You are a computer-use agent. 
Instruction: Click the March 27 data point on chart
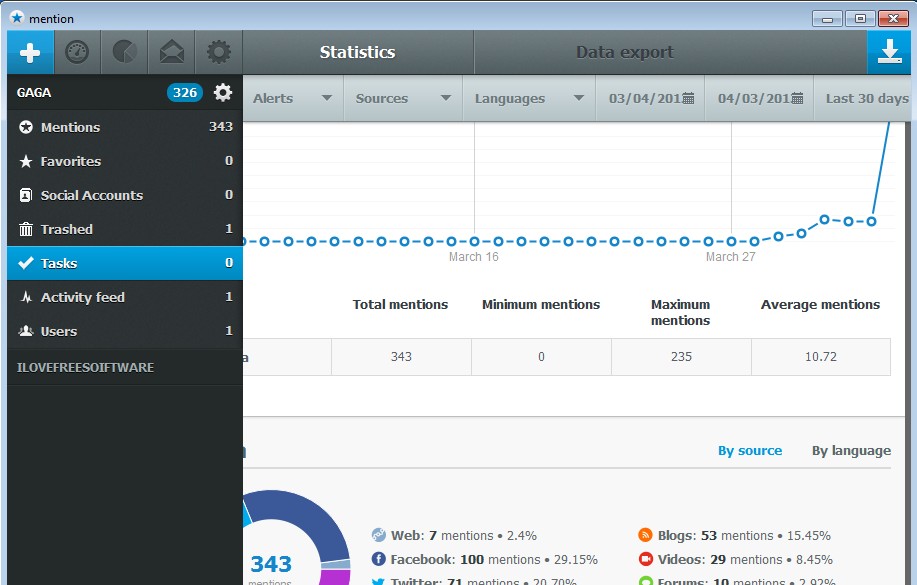pos(732,241)
